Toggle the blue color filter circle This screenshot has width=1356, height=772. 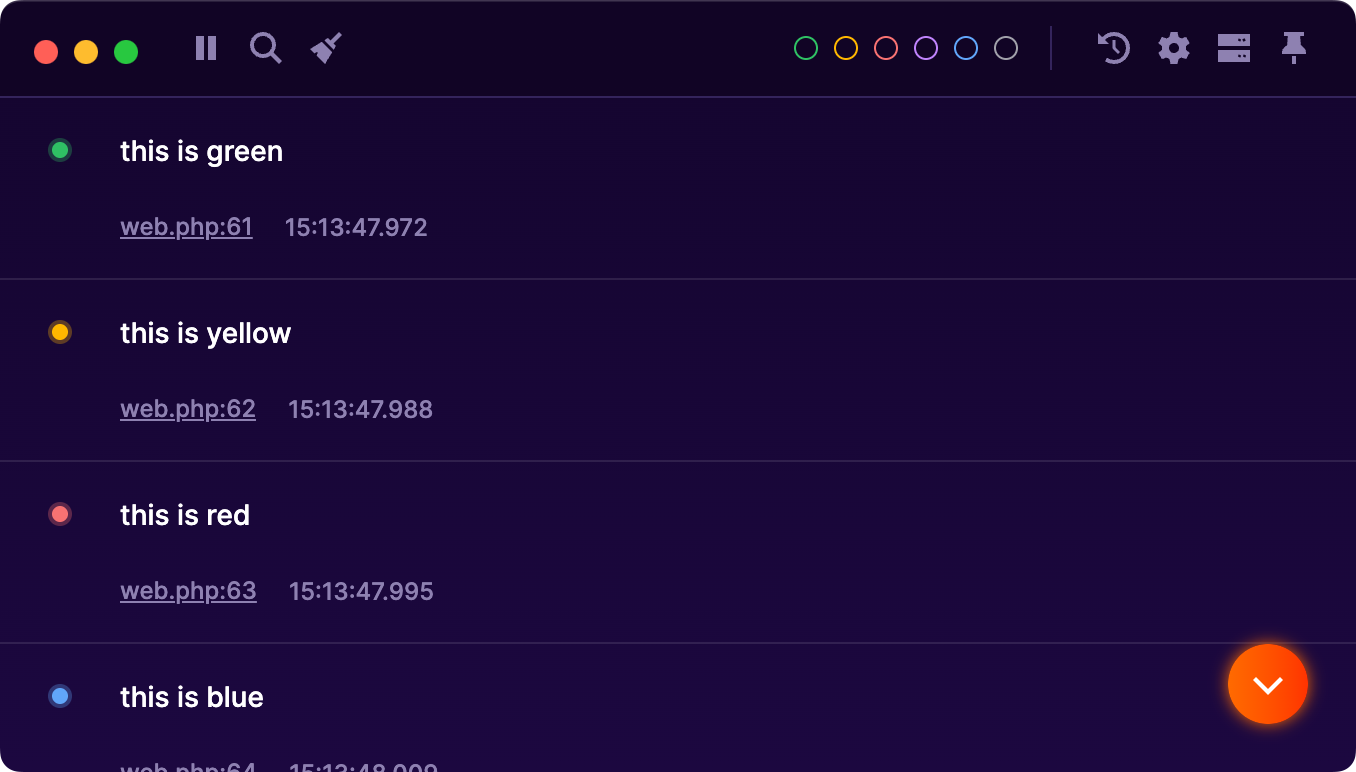pyautogui.click(x=965, y=47)
